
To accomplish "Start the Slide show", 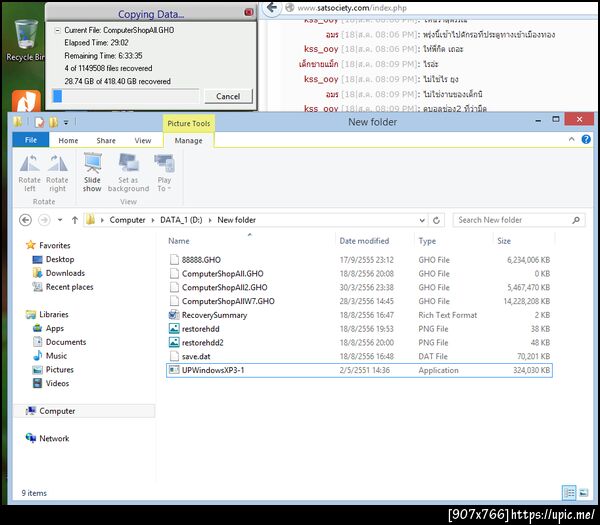I will [92, 172].
